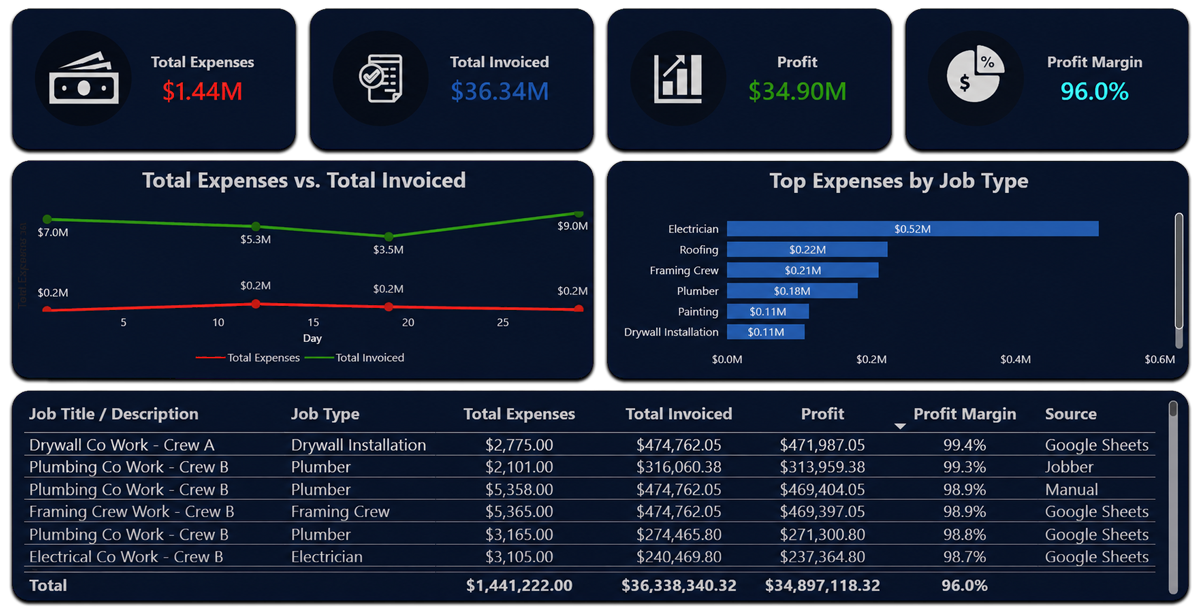The image size is (1200, 607).
Task: Click the $36,338,340.32 total invoiced cell
Action: click(679, 586)
